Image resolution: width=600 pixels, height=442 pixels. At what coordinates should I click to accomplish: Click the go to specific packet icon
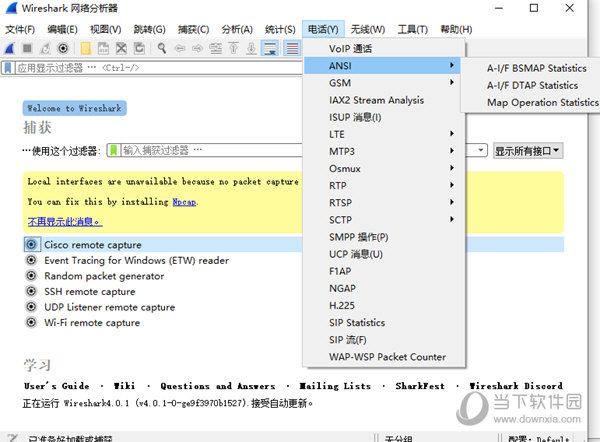[215, 49]
